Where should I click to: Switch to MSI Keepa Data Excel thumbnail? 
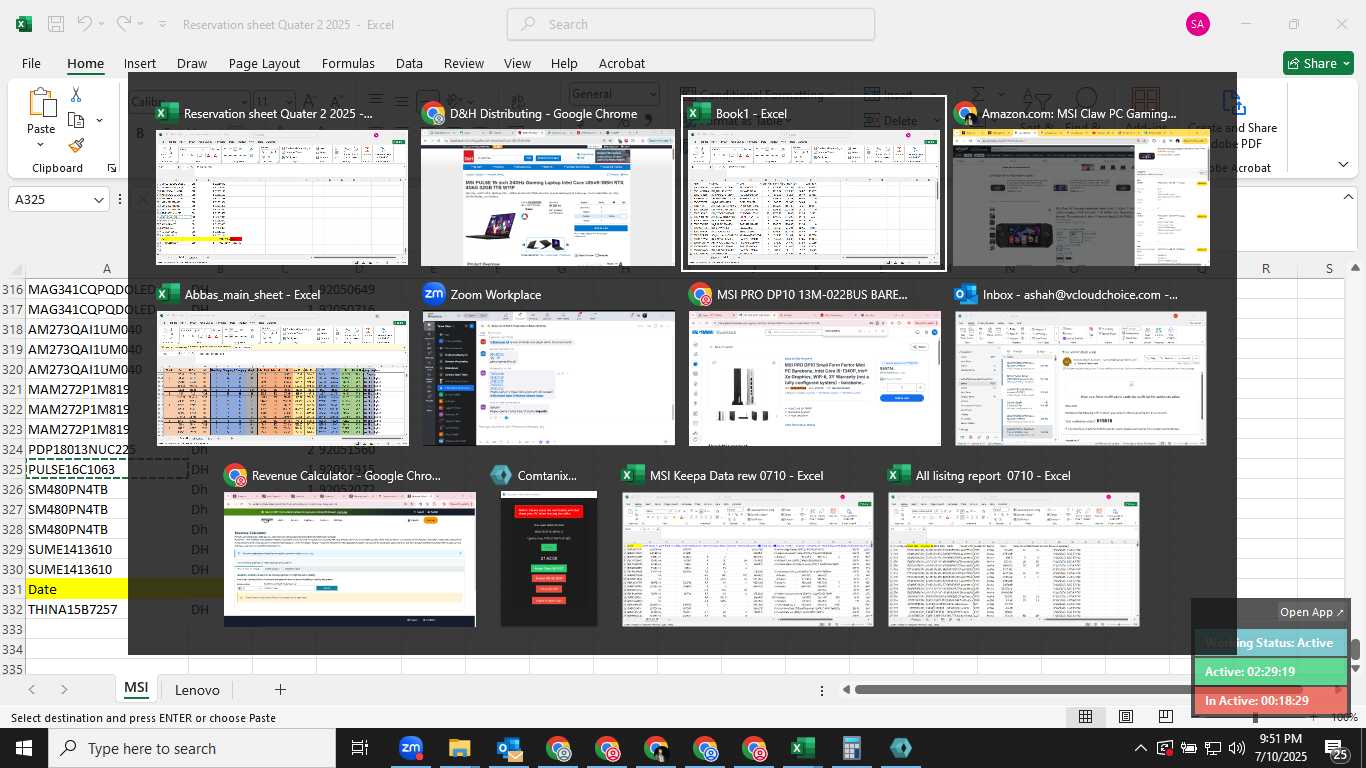coord(748,545)
